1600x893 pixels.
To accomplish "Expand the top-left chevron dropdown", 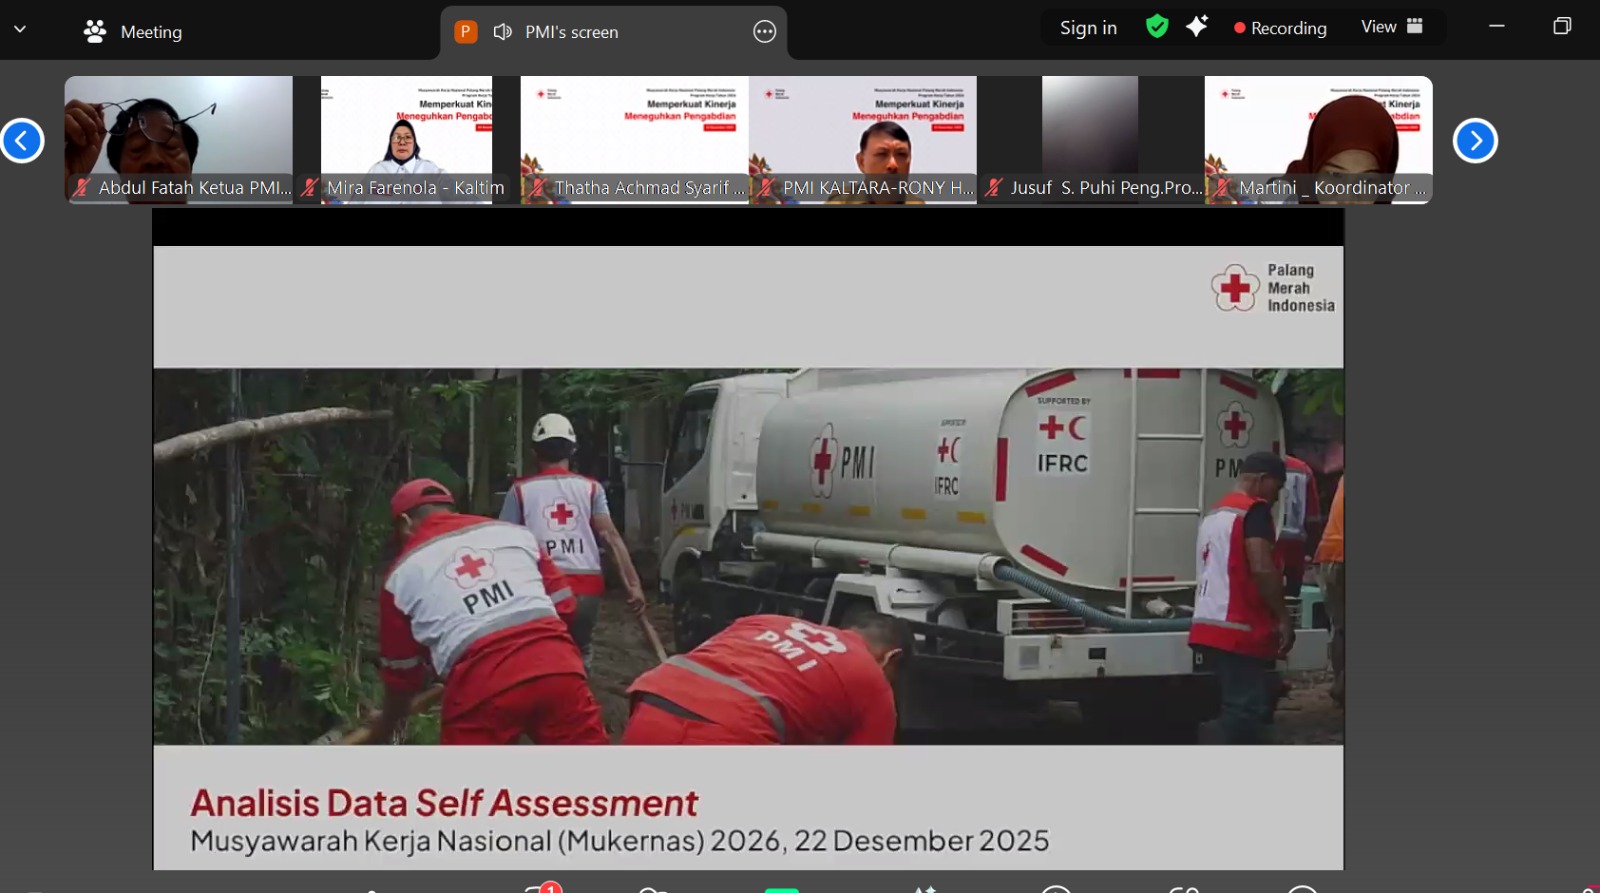I will [20, 30].
